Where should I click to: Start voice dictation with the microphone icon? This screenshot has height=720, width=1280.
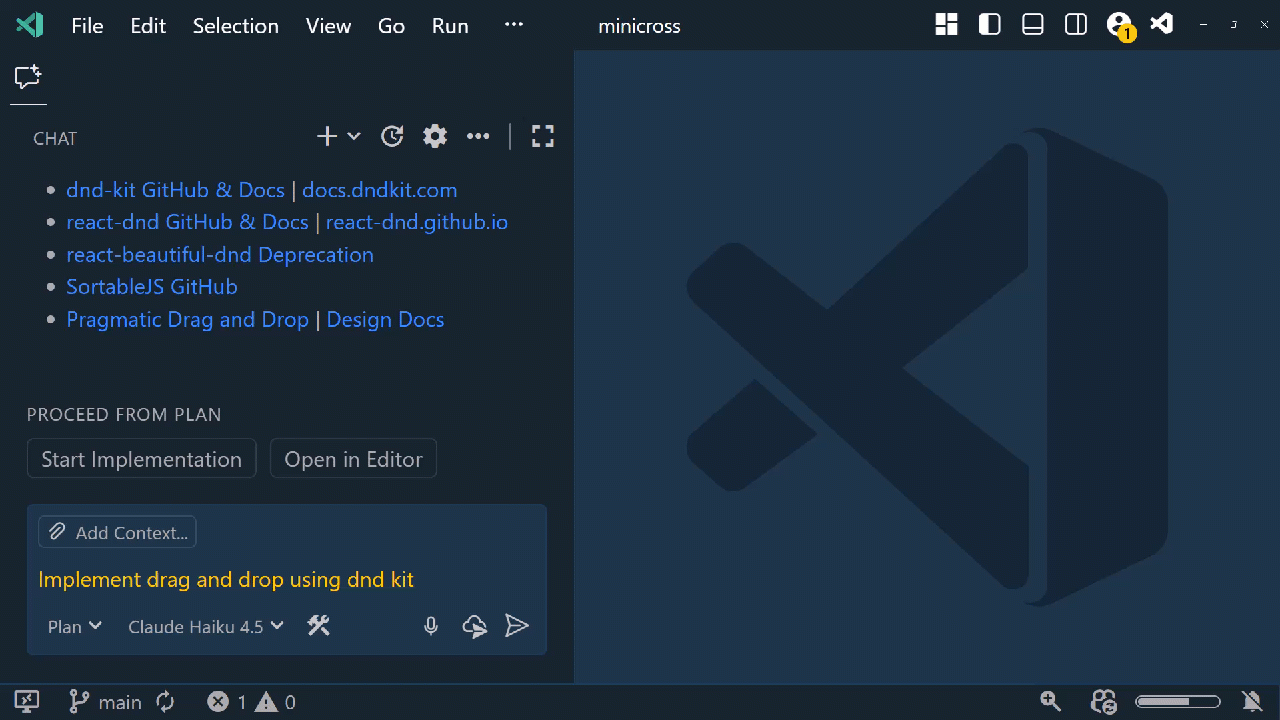[431, 625]
